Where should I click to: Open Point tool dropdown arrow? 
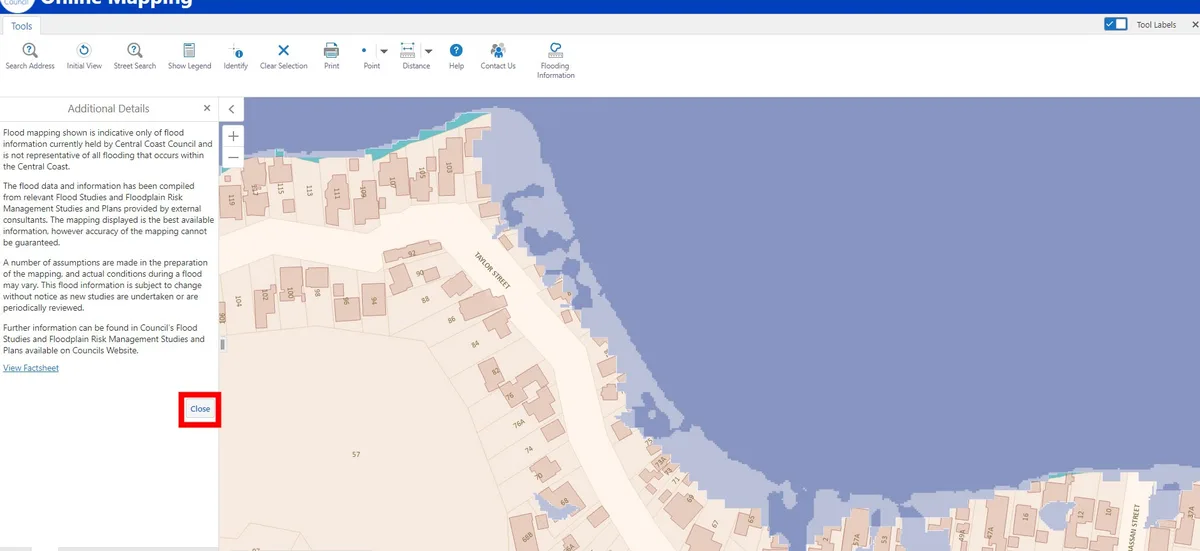[384, 51]
